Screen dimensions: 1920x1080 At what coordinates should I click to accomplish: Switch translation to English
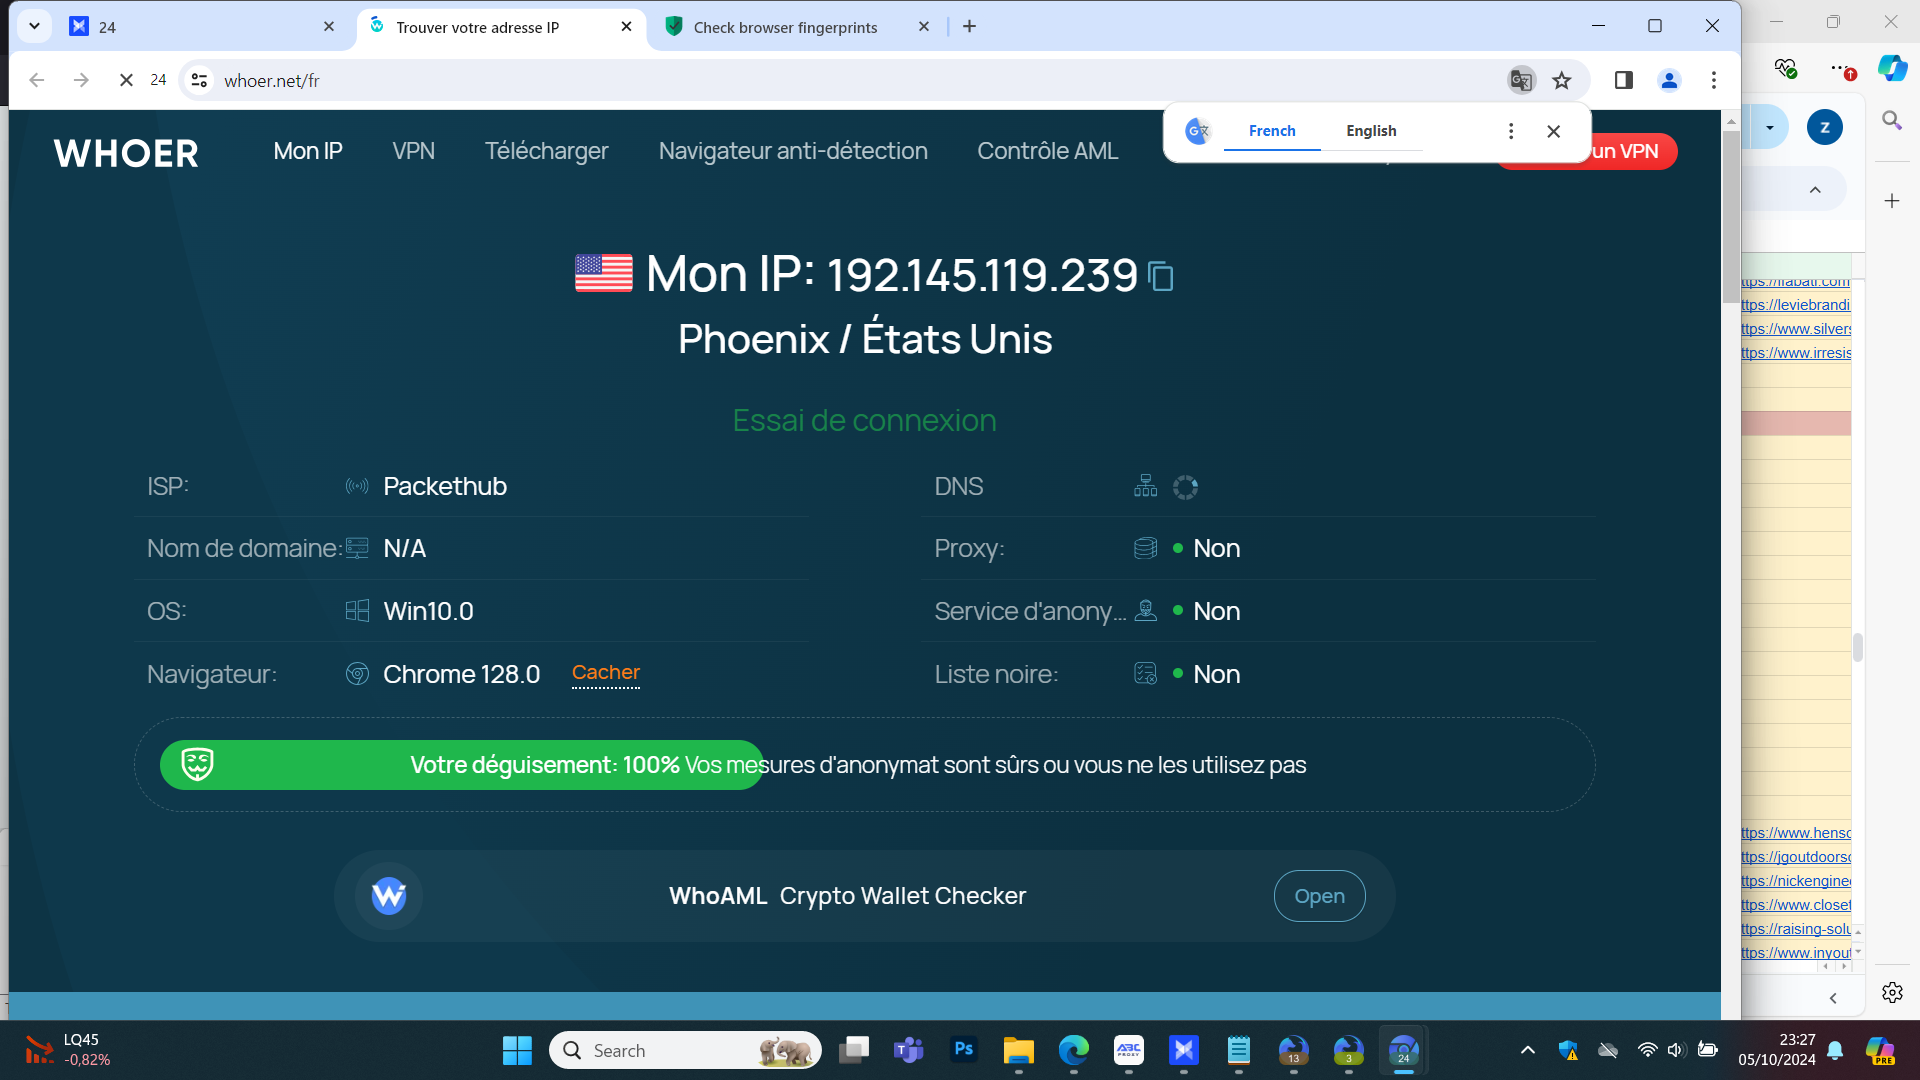[x=1371, y=131]
